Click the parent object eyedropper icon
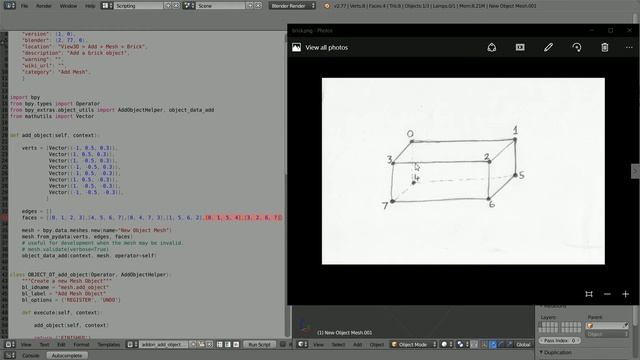 (x=626, y=325)
